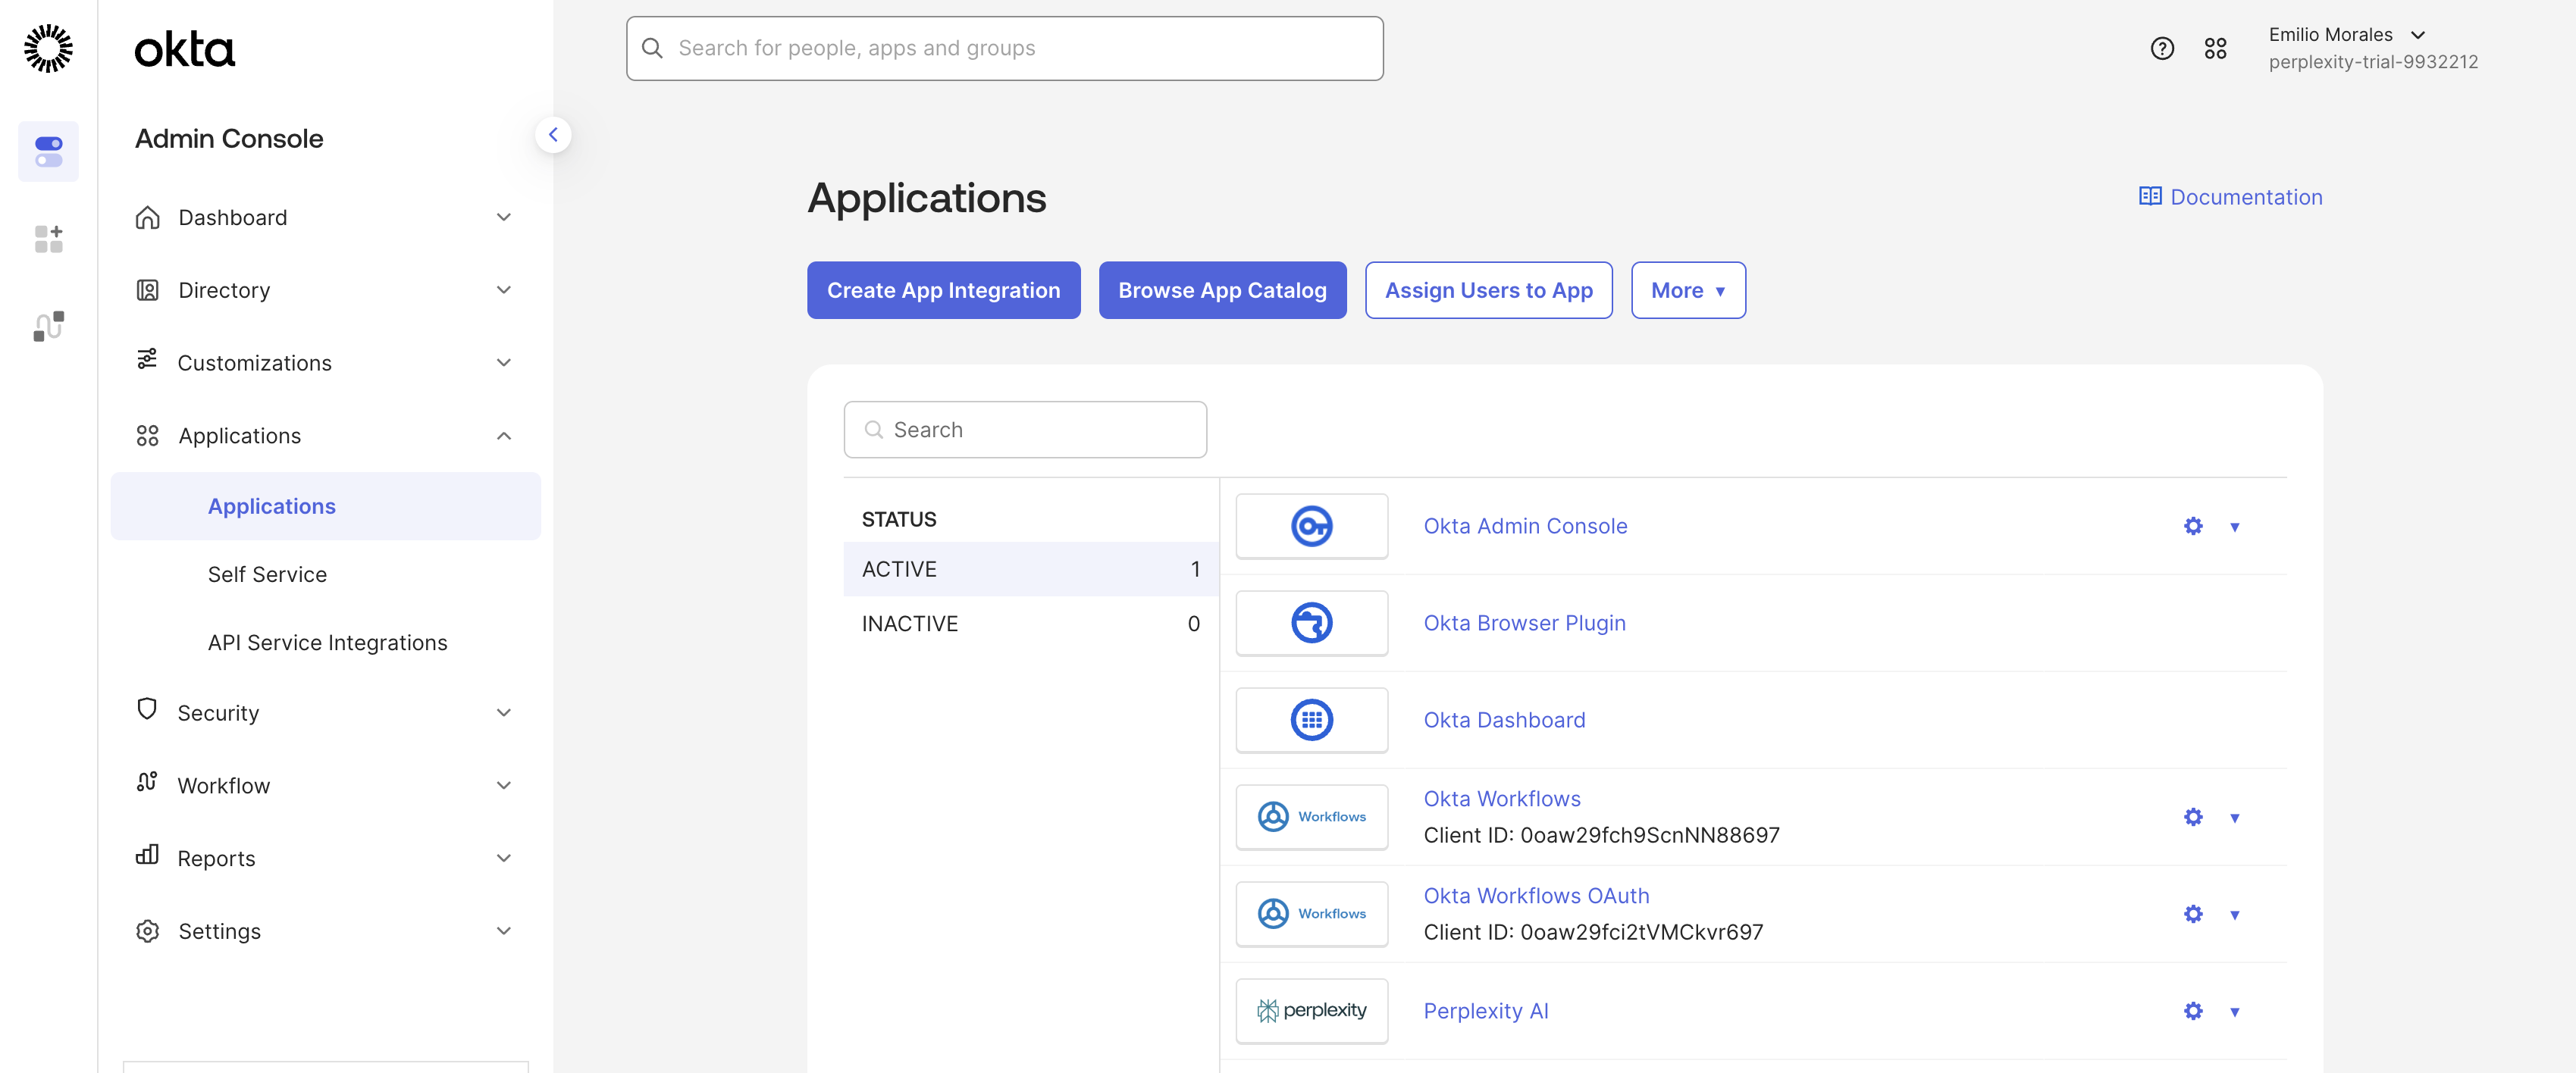Screen dimensions: 2576x1073
Task: Click the gear icon for Okta Admin Console
Action: 2192,526
